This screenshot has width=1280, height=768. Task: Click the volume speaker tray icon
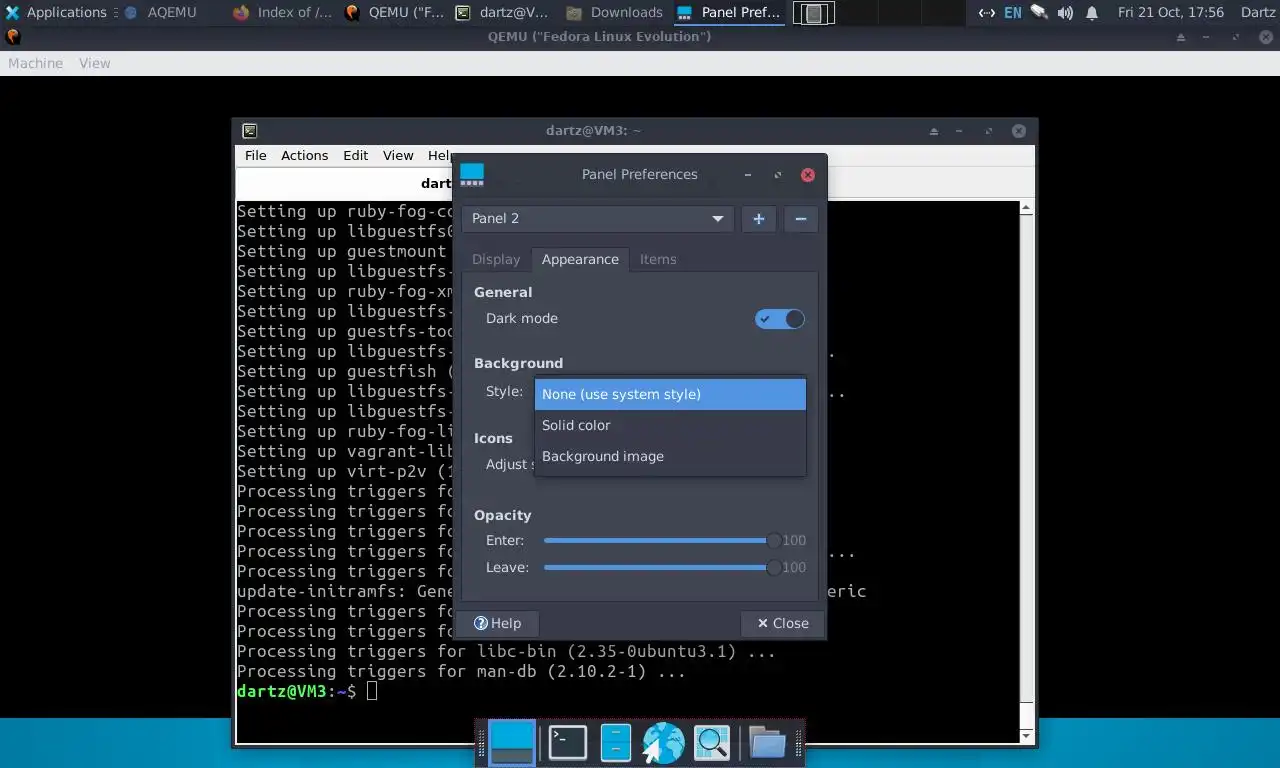[x=1065, y=13]
